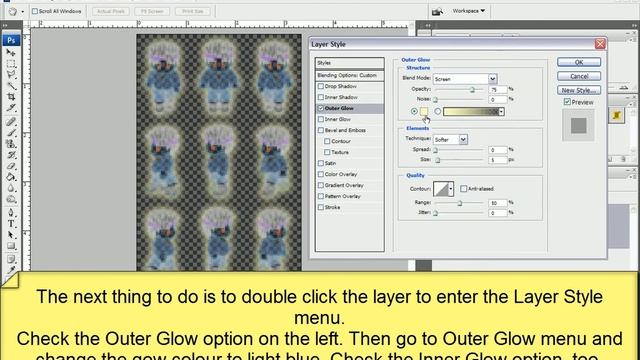The height and width of the screenshot is (360, 640).
Task: Click the Opacity slider handle
Action: (x=472, y=90)
